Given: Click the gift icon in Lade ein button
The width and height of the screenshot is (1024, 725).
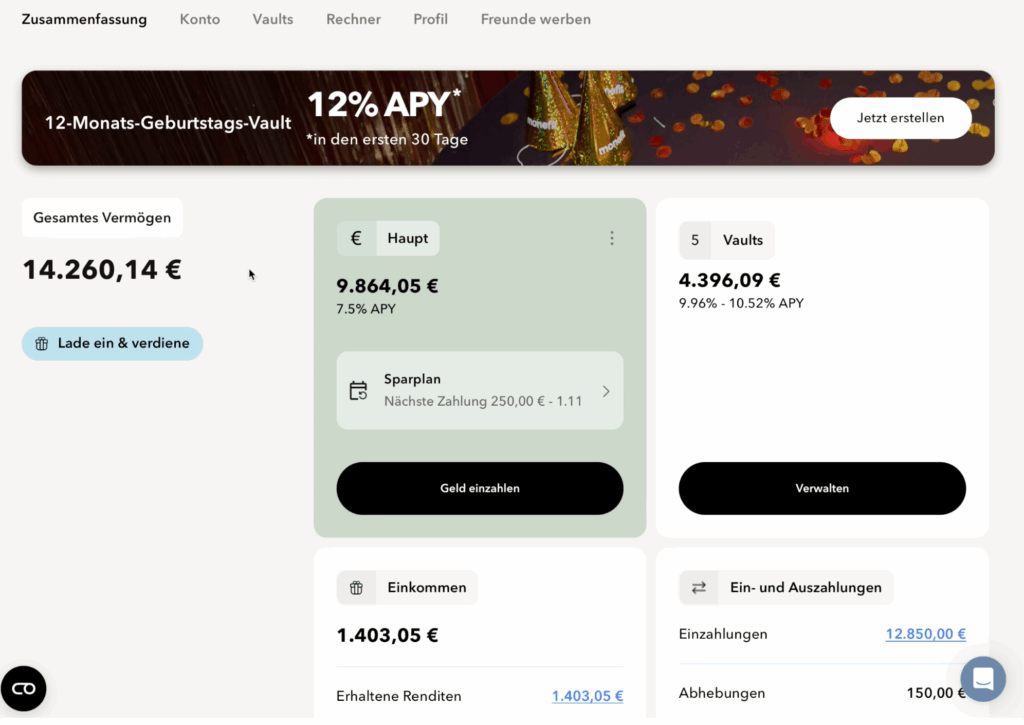Looking at the screenshot, I should (42, 344).
